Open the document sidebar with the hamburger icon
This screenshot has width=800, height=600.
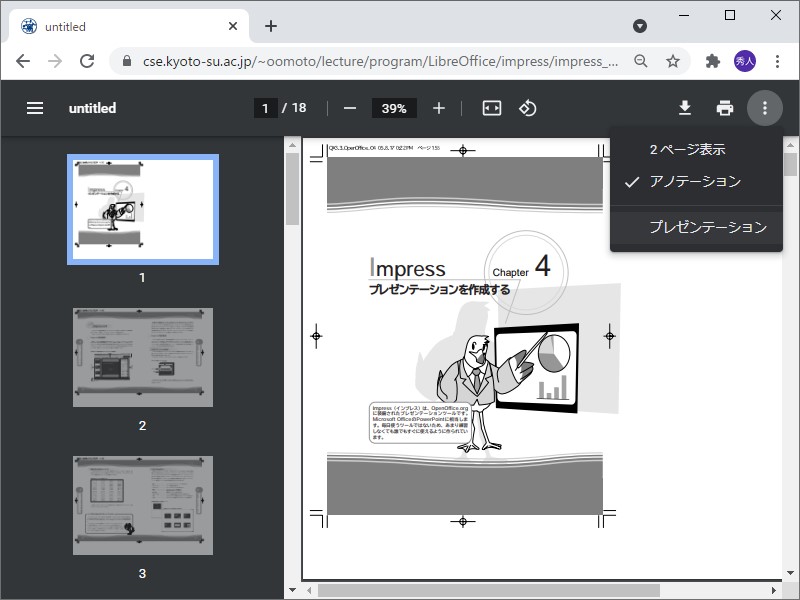click(35, 107)
